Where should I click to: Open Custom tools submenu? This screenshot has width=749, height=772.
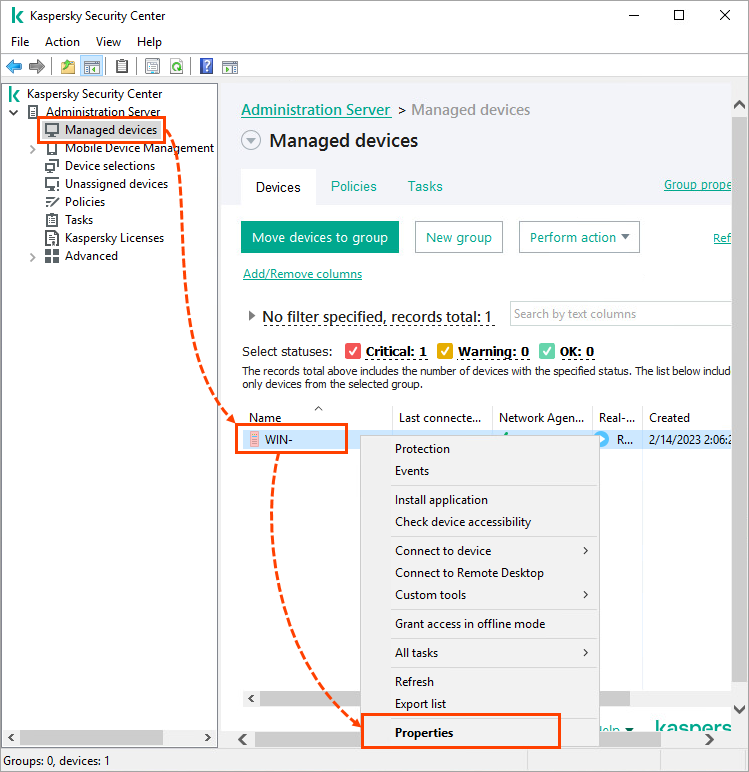click(494, 595)
